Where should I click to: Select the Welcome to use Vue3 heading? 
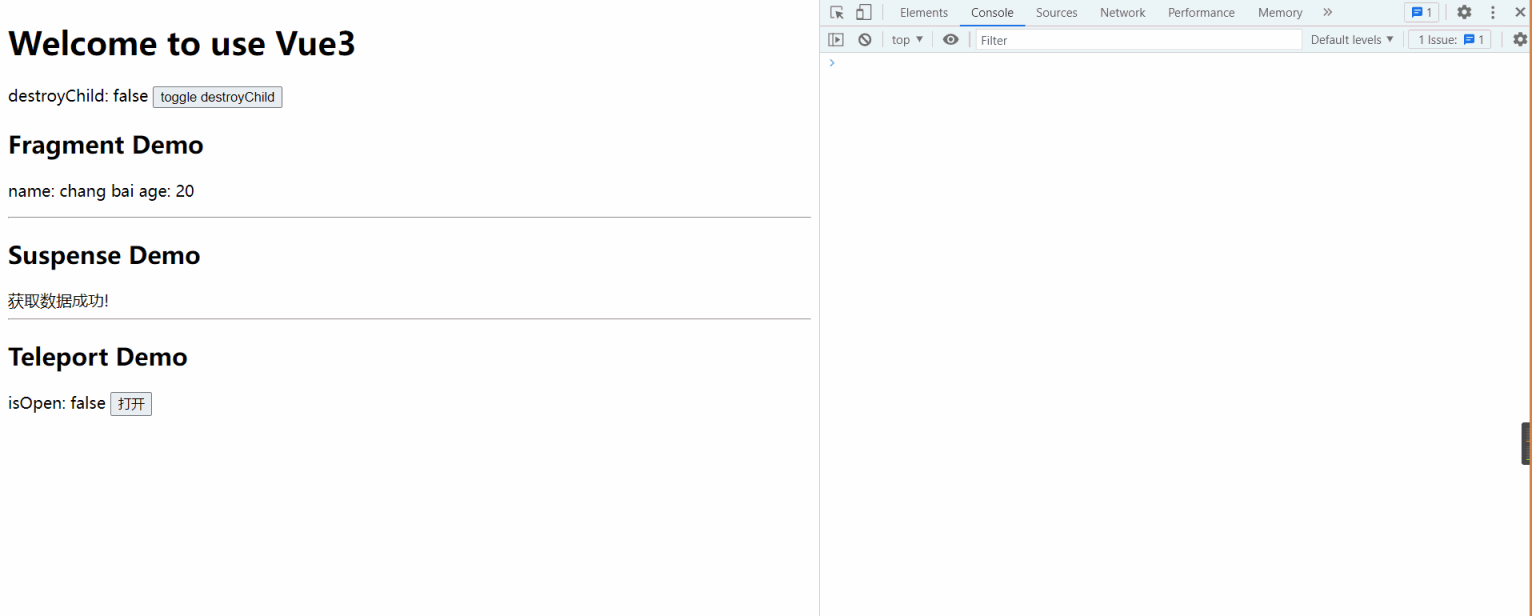[x=182, y=43]
